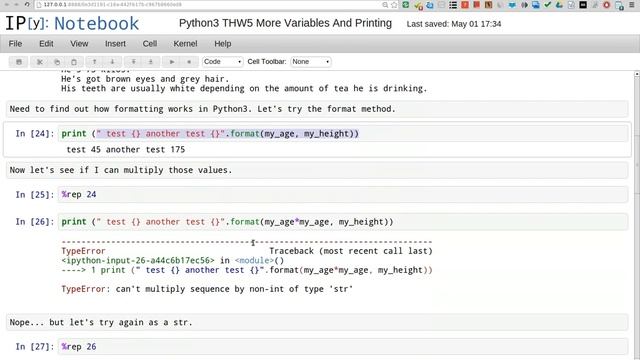Move selected cell down with arrow icon
Viewport: 640px width, 360px height.
pos(112,62)
